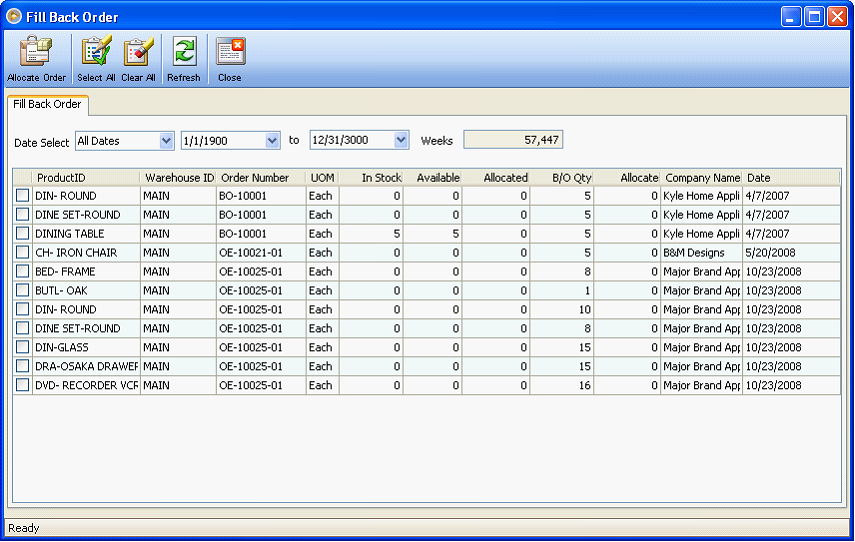This screenshot has width=855, height=542.
Task: Open the 12/31/3000 end date dropdown arrow
Action: click(x=401, y=141)
